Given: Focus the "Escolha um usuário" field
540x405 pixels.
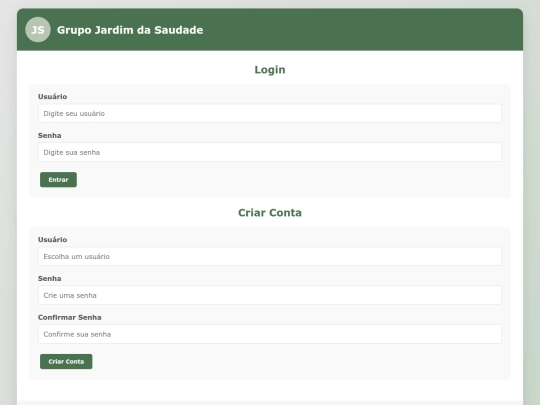Looking at the screenshot, I should coord(270,256).
